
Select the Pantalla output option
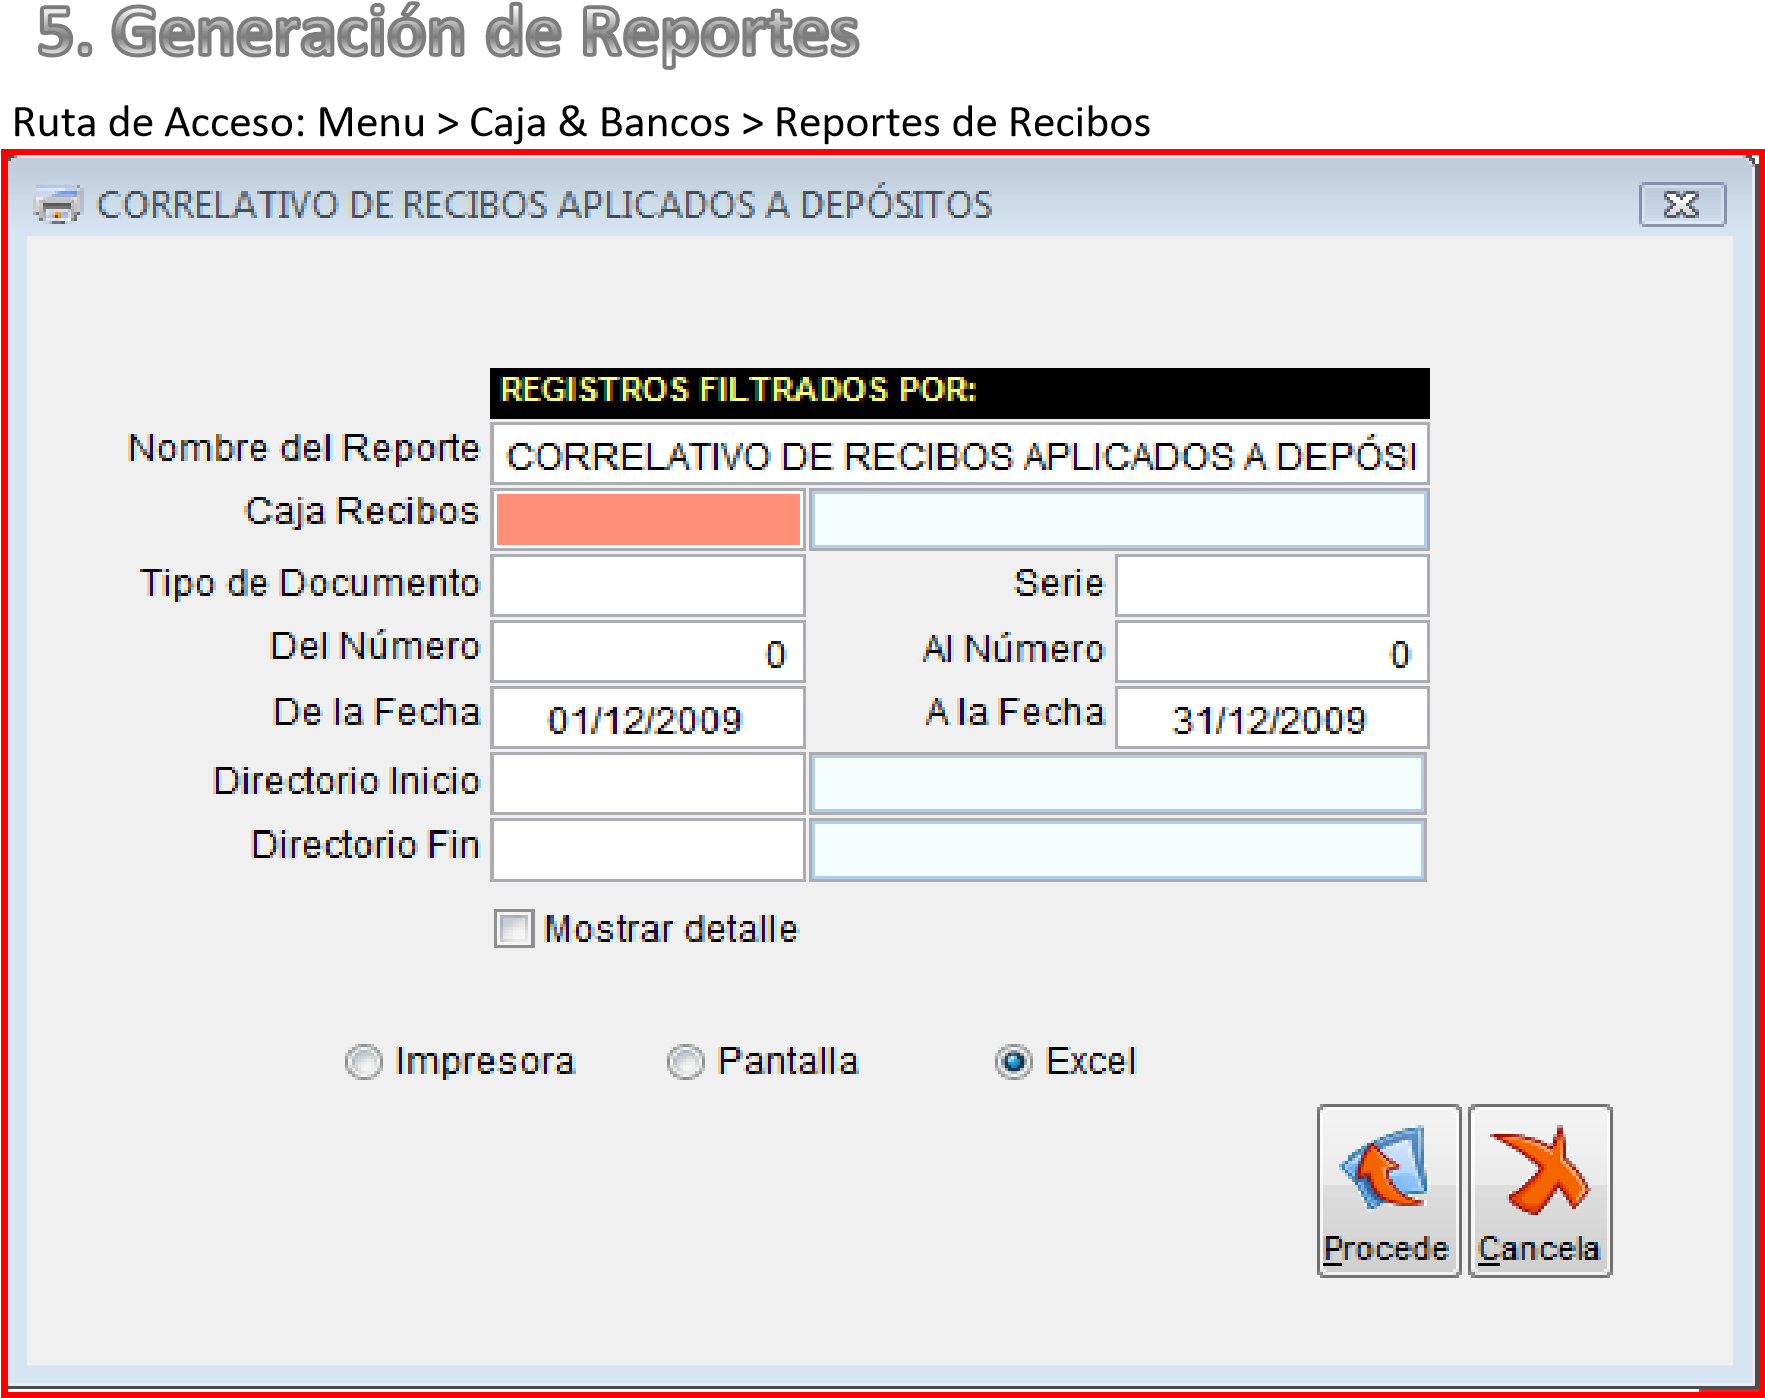click(686, 1062)
